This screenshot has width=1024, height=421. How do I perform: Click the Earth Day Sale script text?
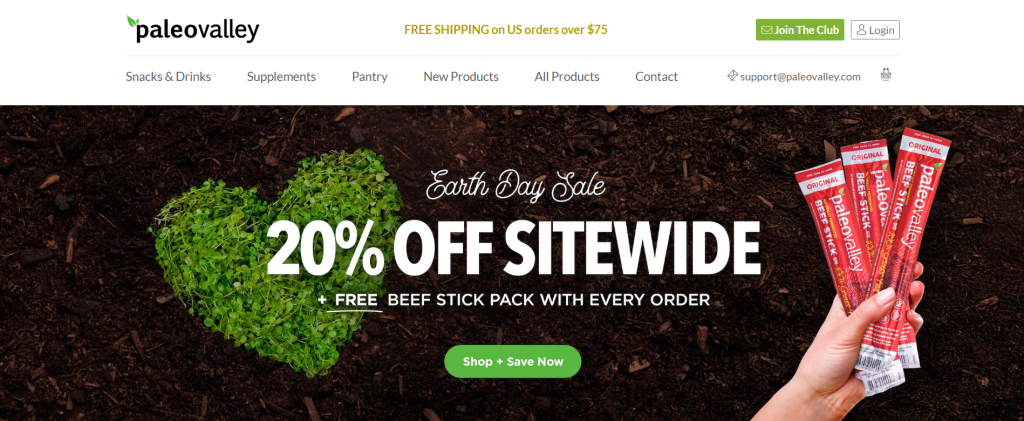515,185
